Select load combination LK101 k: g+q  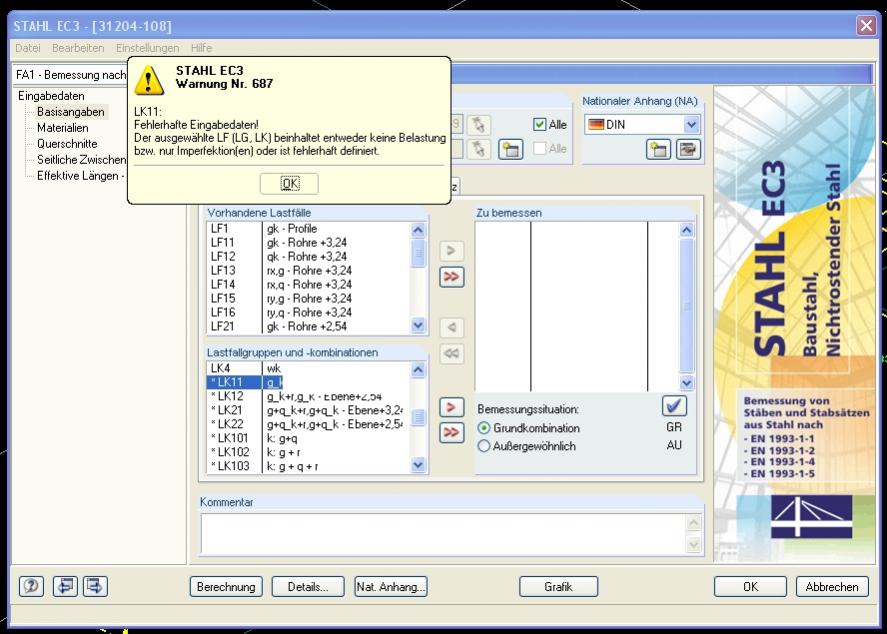pyautogui.click(x=309, y=438)
